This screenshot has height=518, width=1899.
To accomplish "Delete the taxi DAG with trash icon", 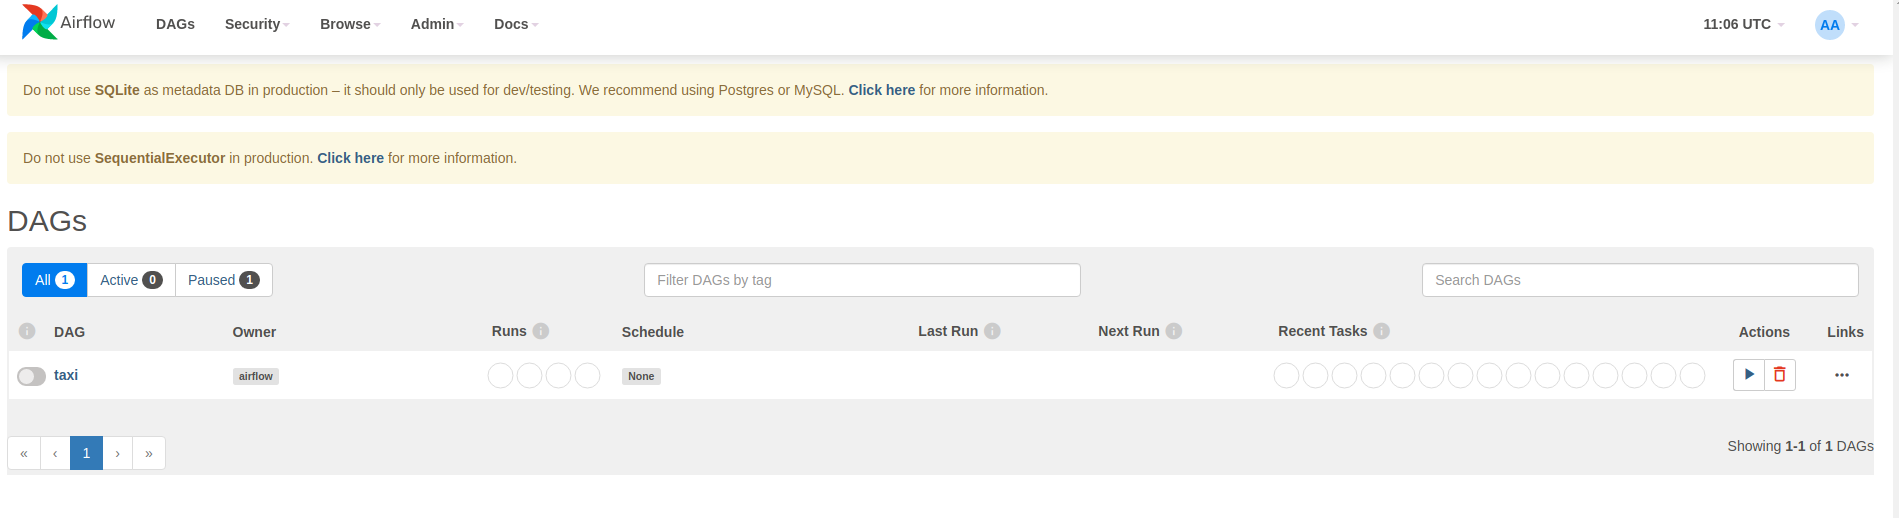I will (x=1780, y=375).
